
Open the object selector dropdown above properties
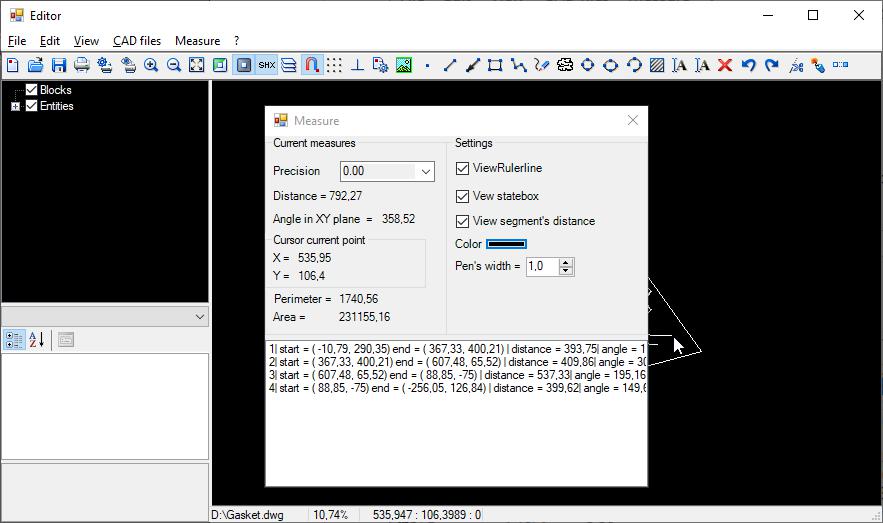199,316
